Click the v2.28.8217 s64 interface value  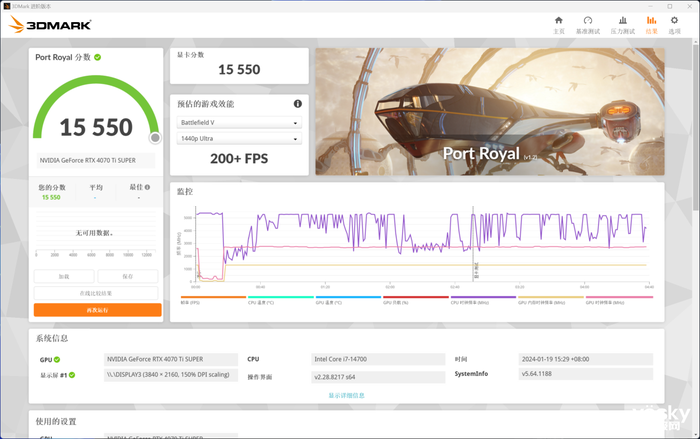378,377
